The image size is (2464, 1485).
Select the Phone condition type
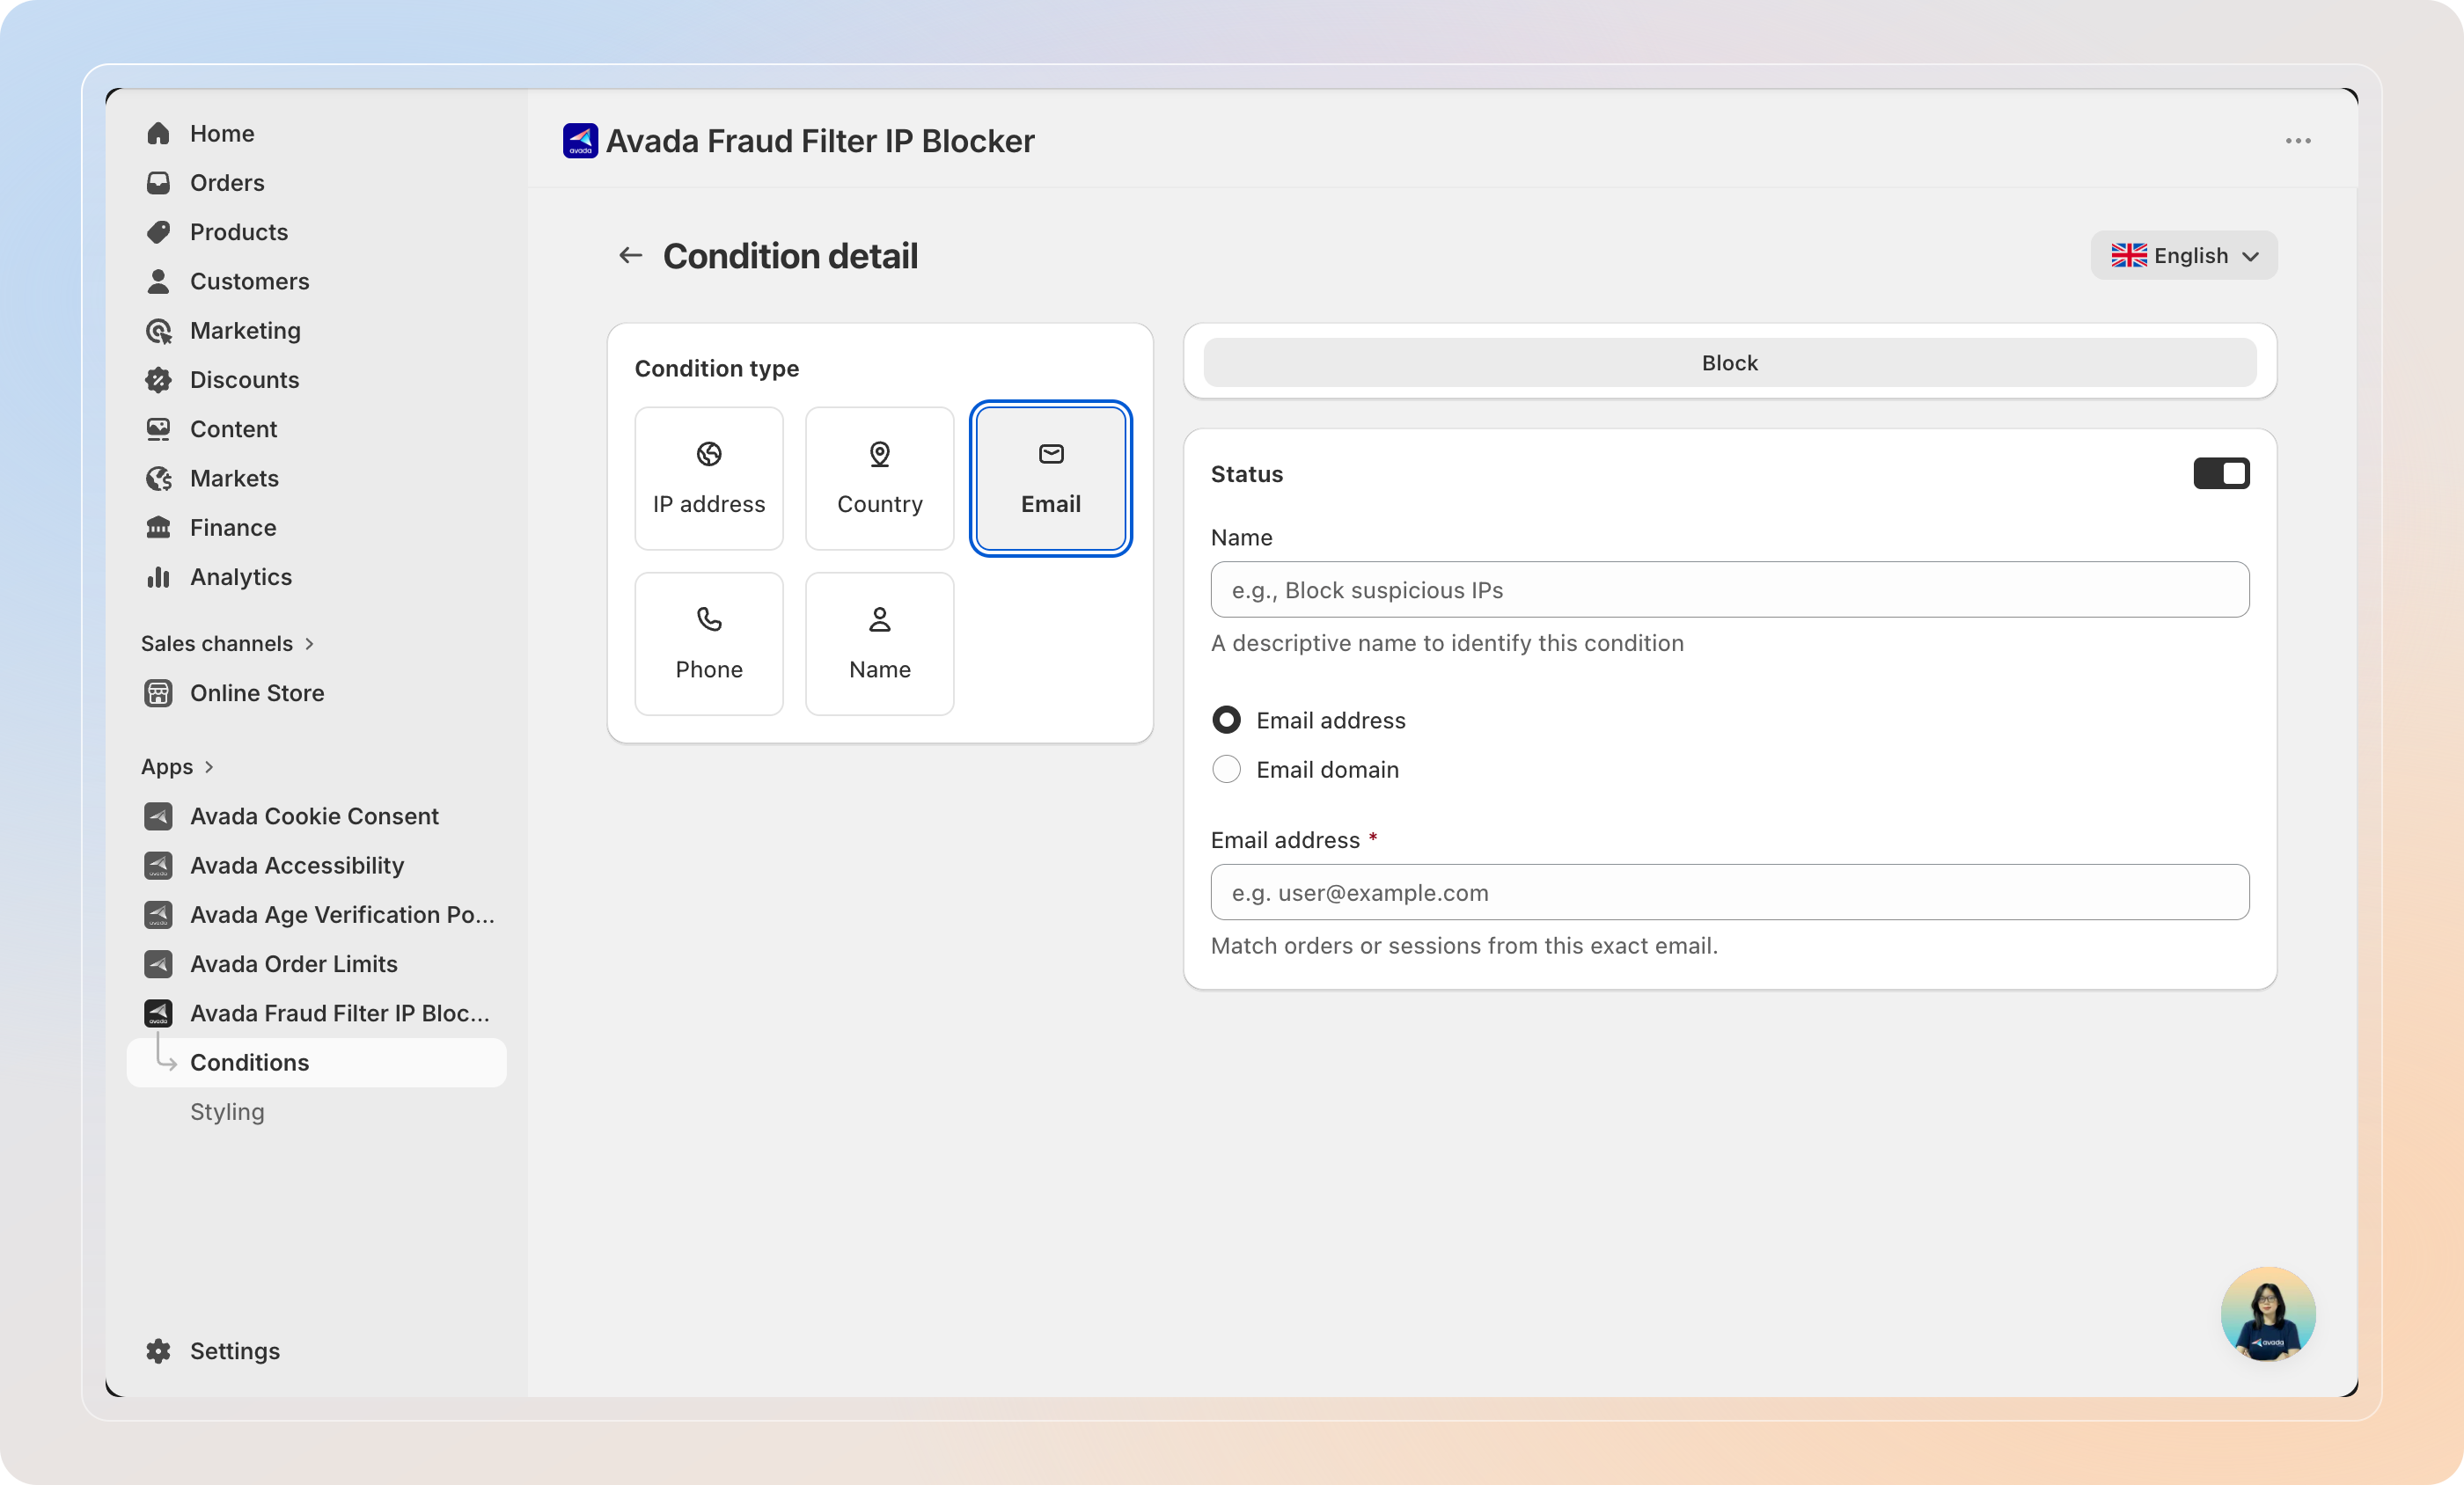pos(709,644)
